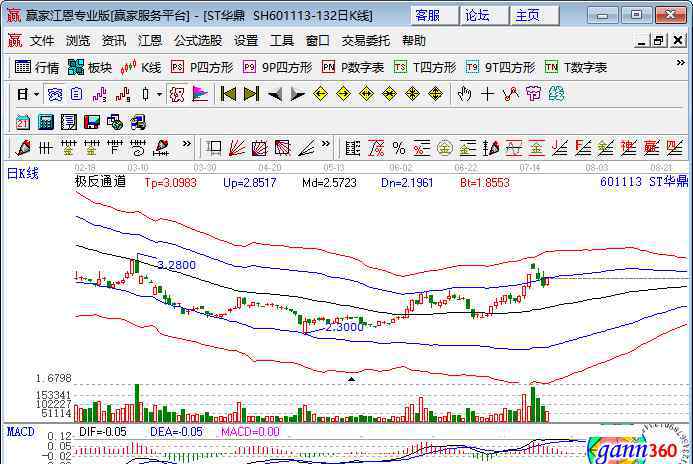Select the rectangle box drawing tool
This screenshot has width=693, height=464.
coord(214,148)
